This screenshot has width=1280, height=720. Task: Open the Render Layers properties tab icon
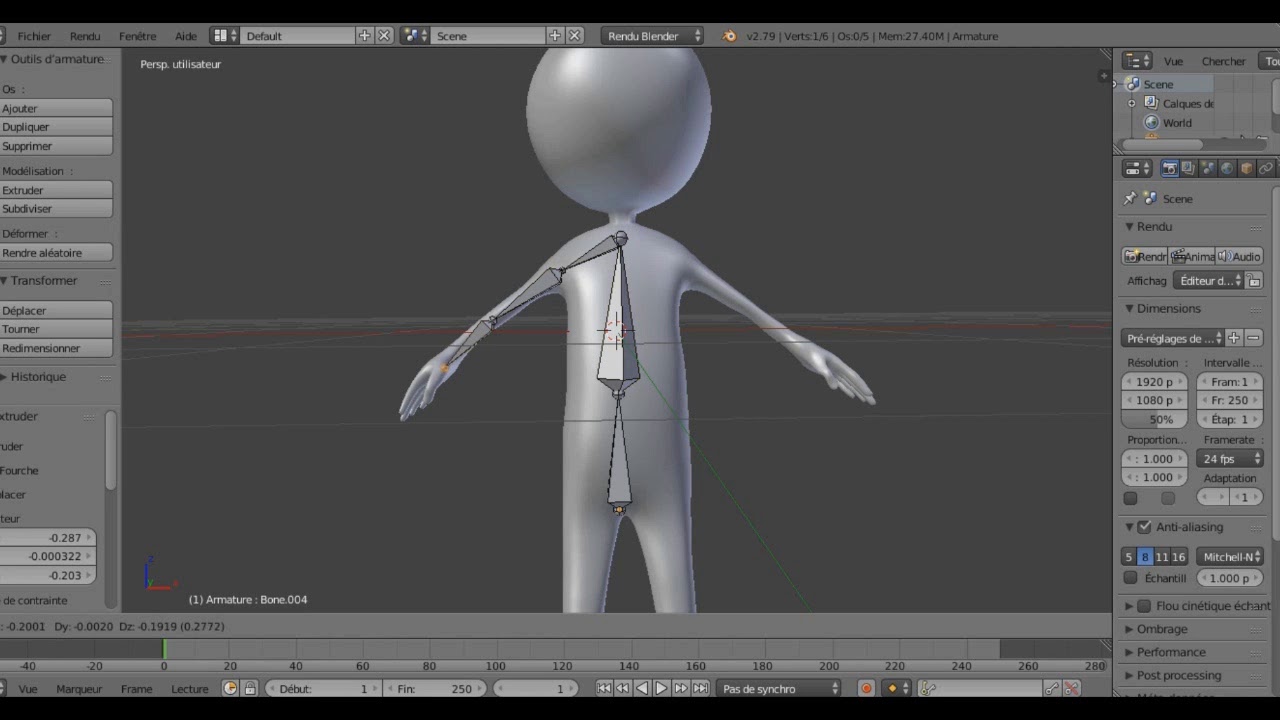point(1188,168)
